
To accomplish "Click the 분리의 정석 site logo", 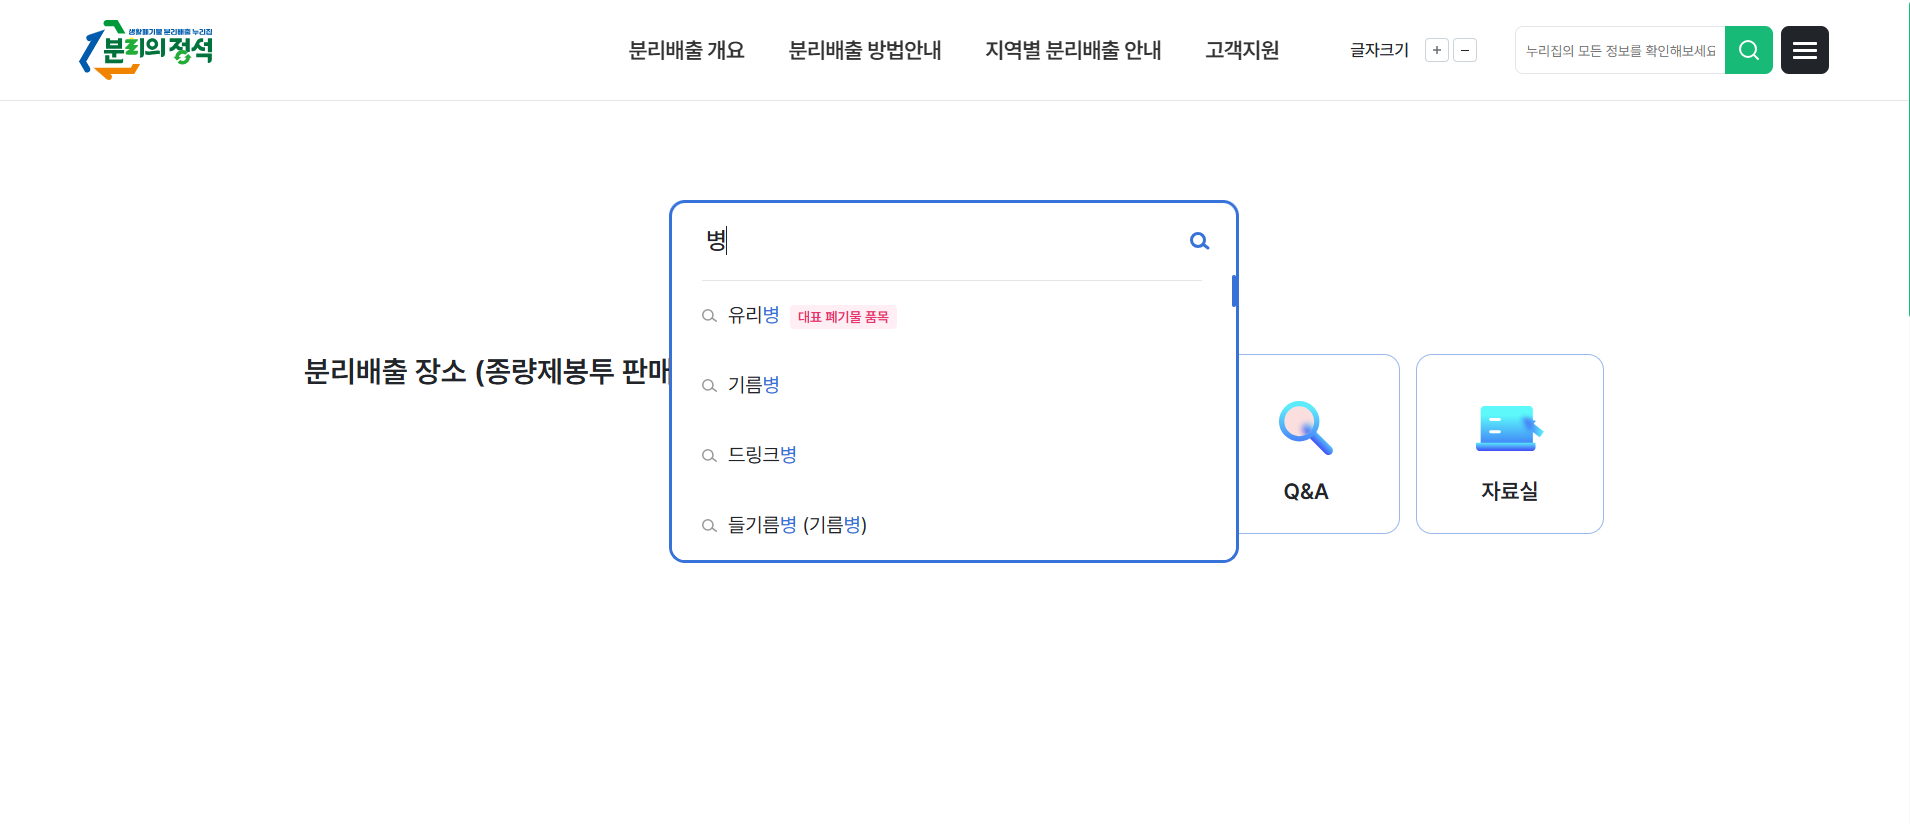I will tap(147, 50).
